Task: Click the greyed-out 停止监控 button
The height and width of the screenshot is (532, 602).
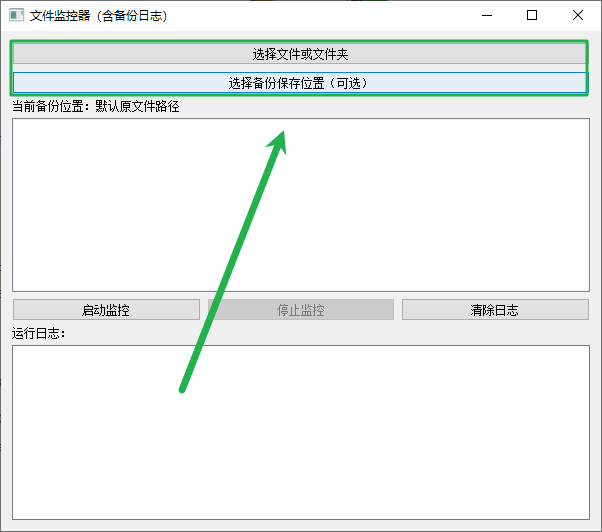Action: (300, 310)
